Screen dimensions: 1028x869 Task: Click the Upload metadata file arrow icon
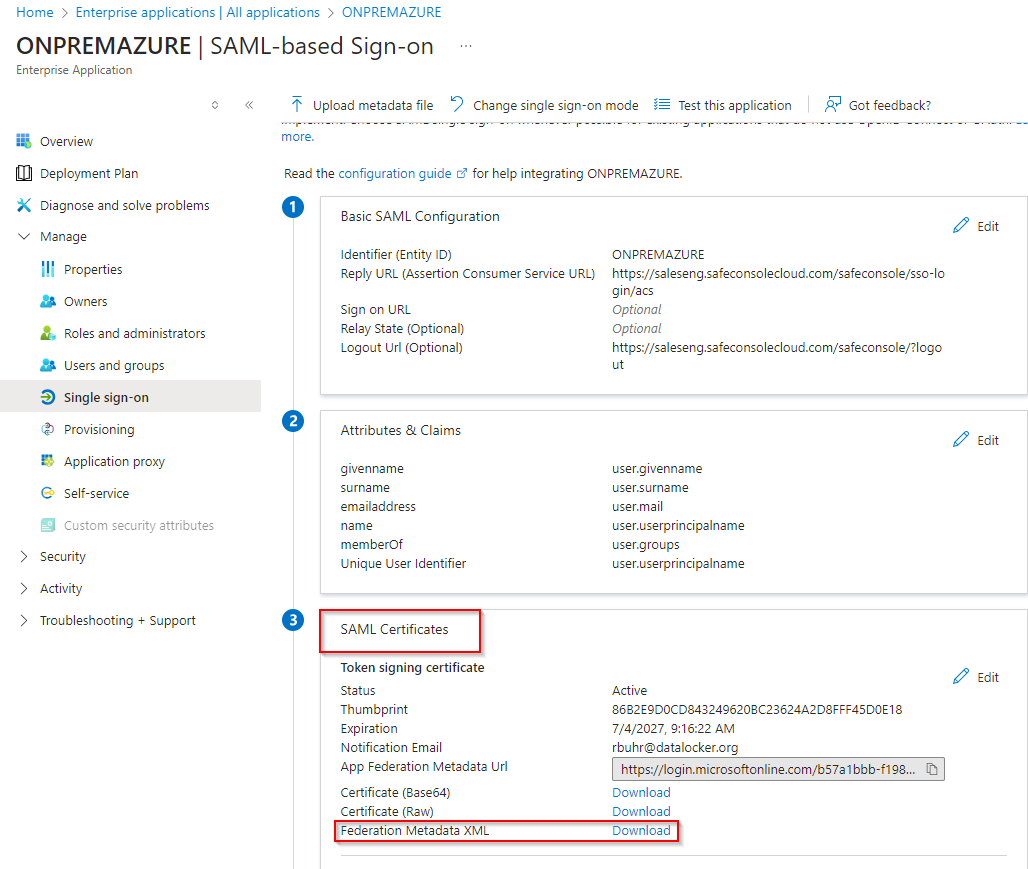[x=296, y=104]
